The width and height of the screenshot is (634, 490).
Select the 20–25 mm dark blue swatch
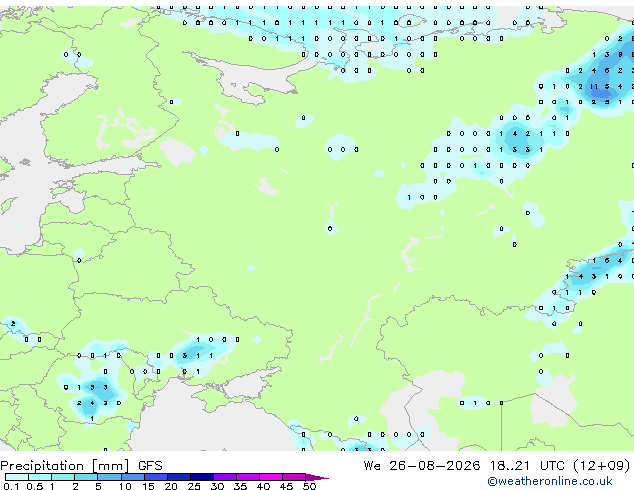tap(179, 477)
